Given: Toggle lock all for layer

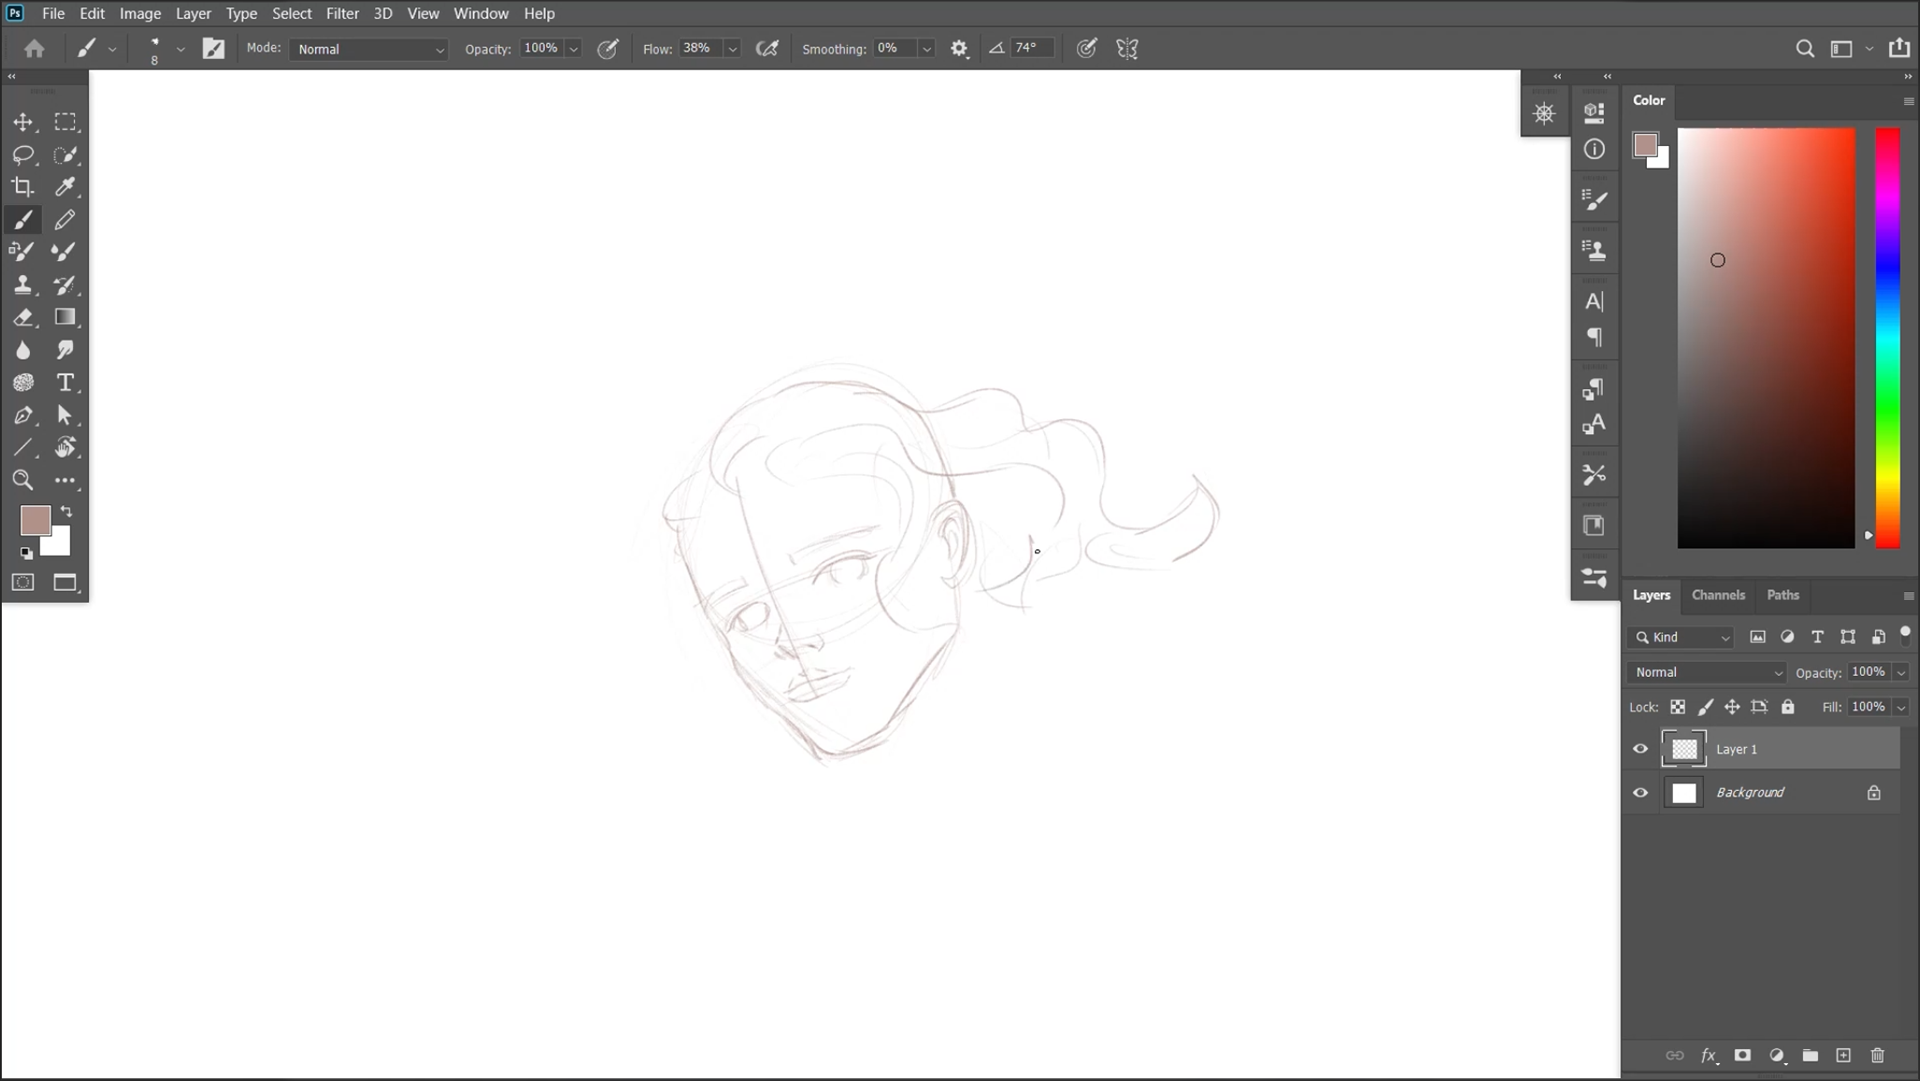Looking at the screenshot, I should 1788,707.
